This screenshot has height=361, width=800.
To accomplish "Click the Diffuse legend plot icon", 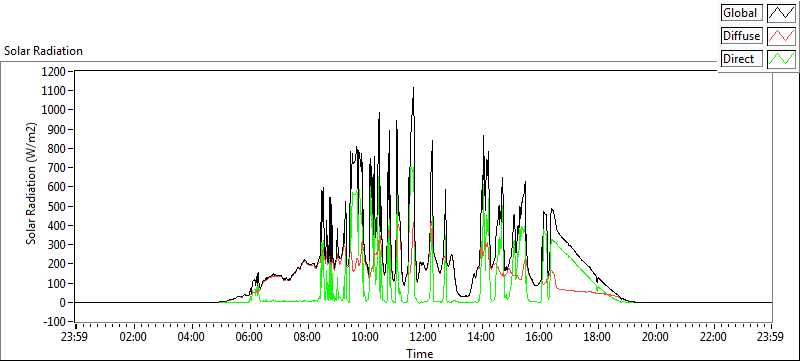I will coord(781,36).
